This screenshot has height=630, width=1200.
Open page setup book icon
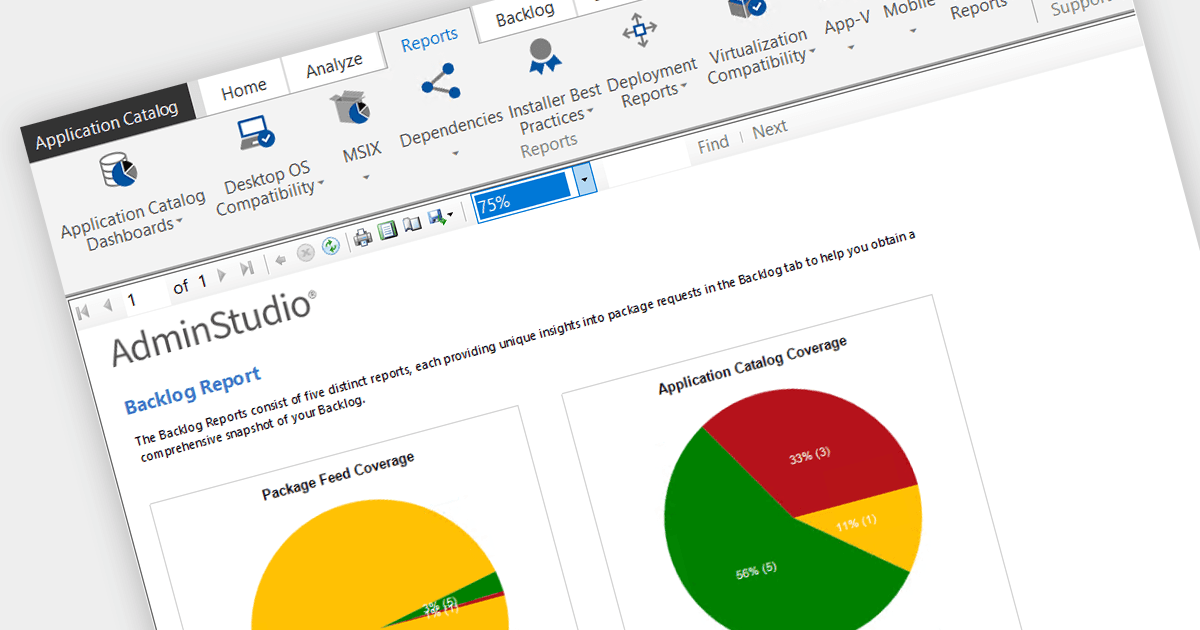[x=412, y=225]
